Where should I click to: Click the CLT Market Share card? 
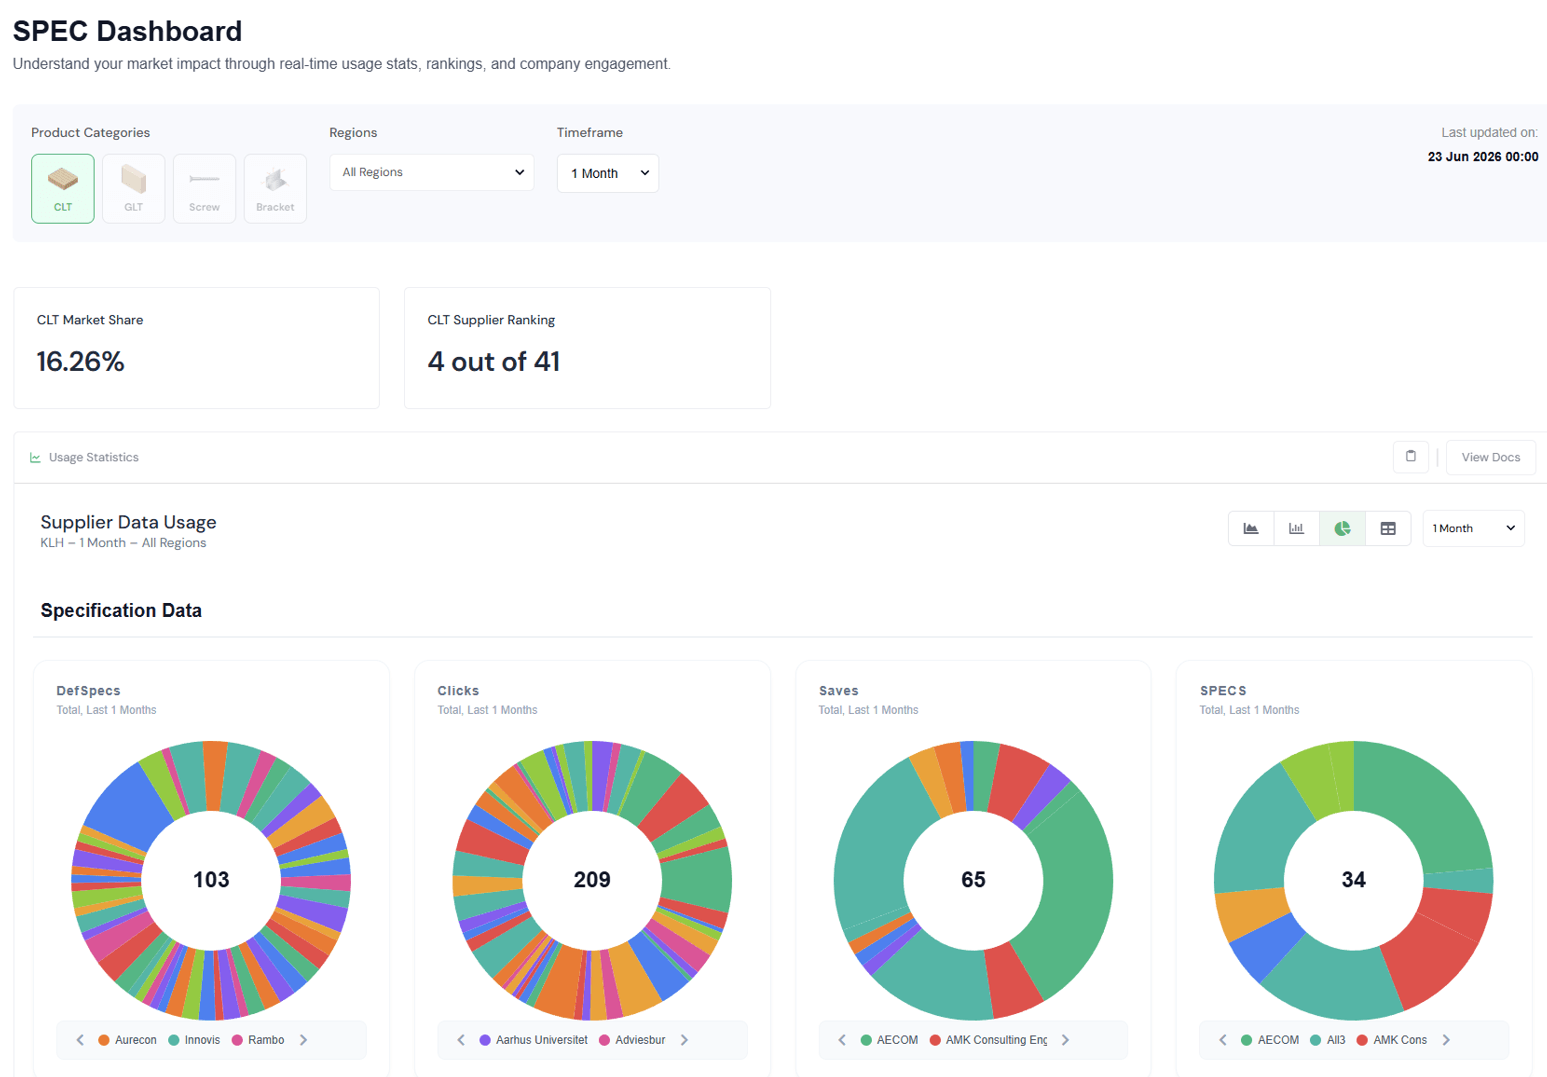click(x=196, y=348)
